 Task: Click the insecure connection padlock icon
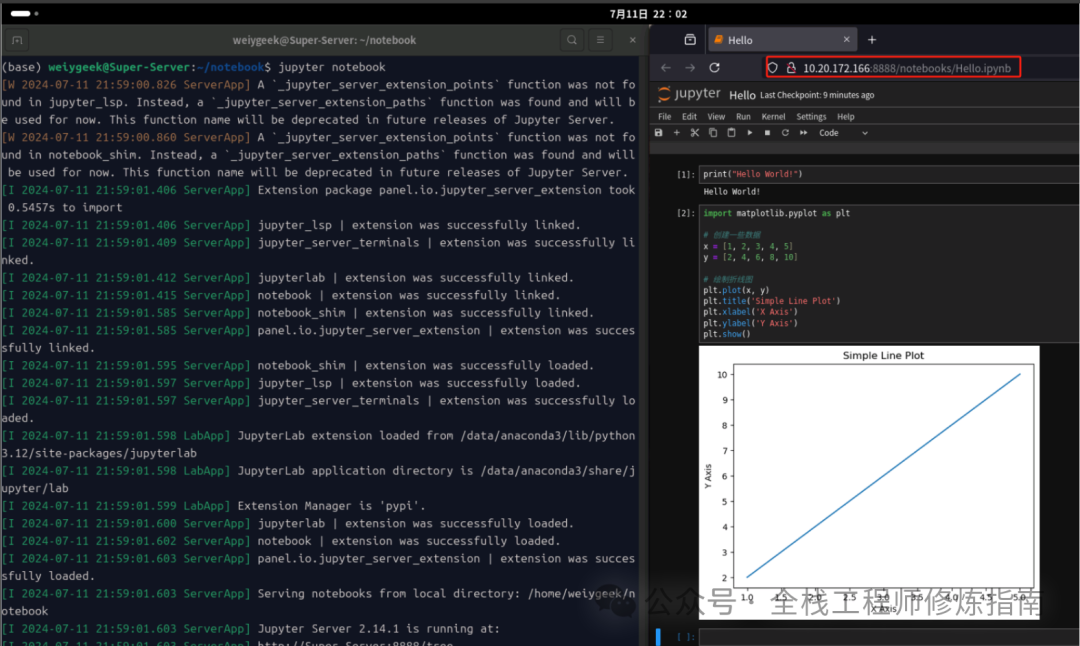[x=791, y=67]
